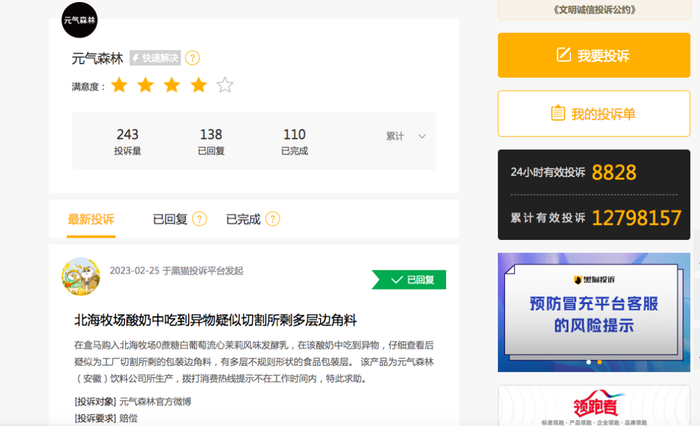Open complaint titled 北海牧场酸奶中吃到异物
The image size is (700, 426).
coord(215,320)
